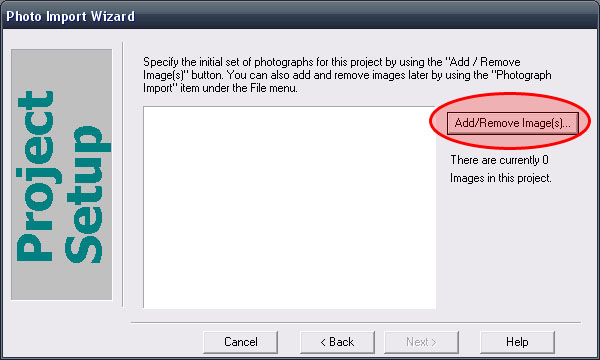Image resolution: width=600 pixels, height=360 pixels.
Task: Click inside the empty photograph list box
Action: pos(290,207)
